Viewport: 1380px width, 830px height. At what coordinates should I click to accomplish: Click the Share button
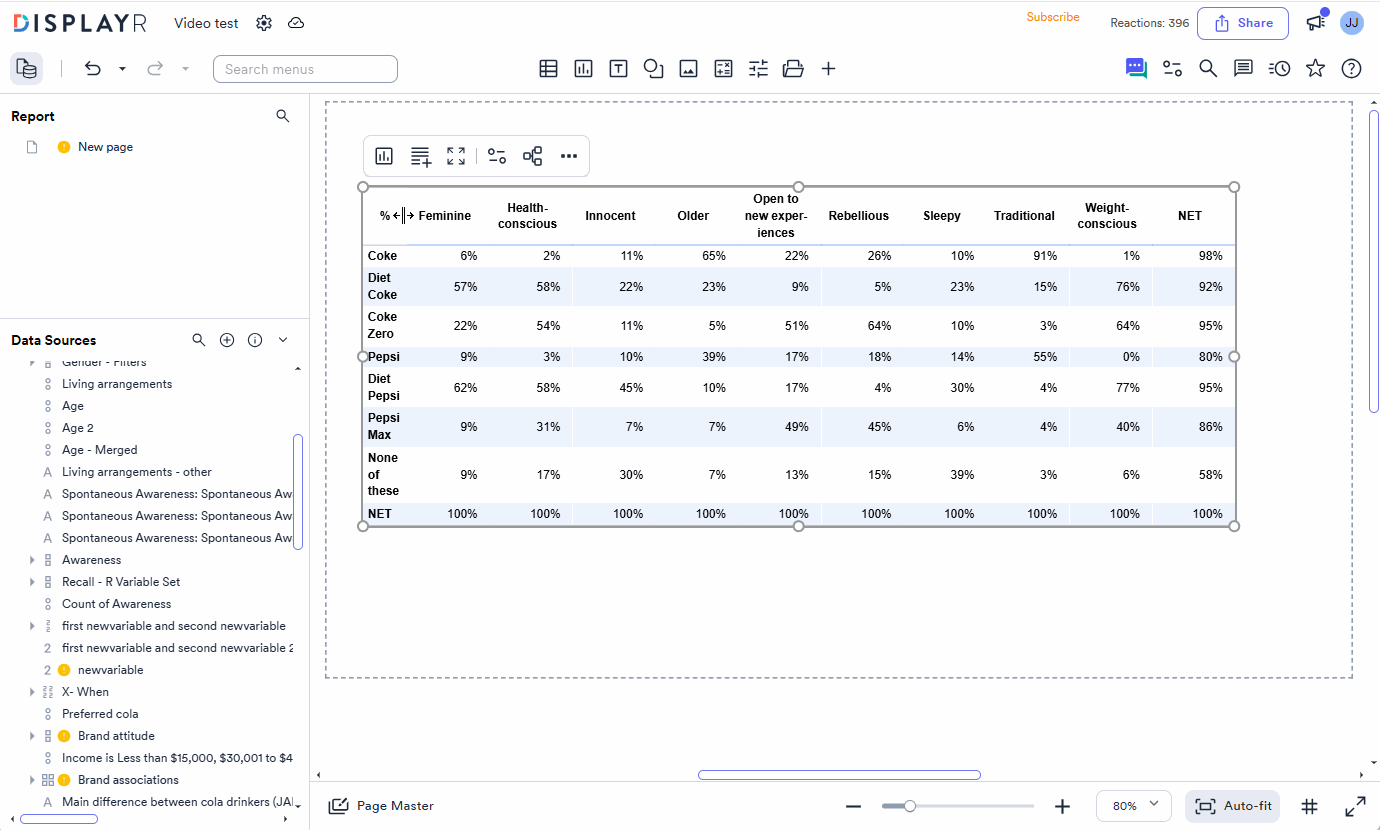tap(1243, 23)
